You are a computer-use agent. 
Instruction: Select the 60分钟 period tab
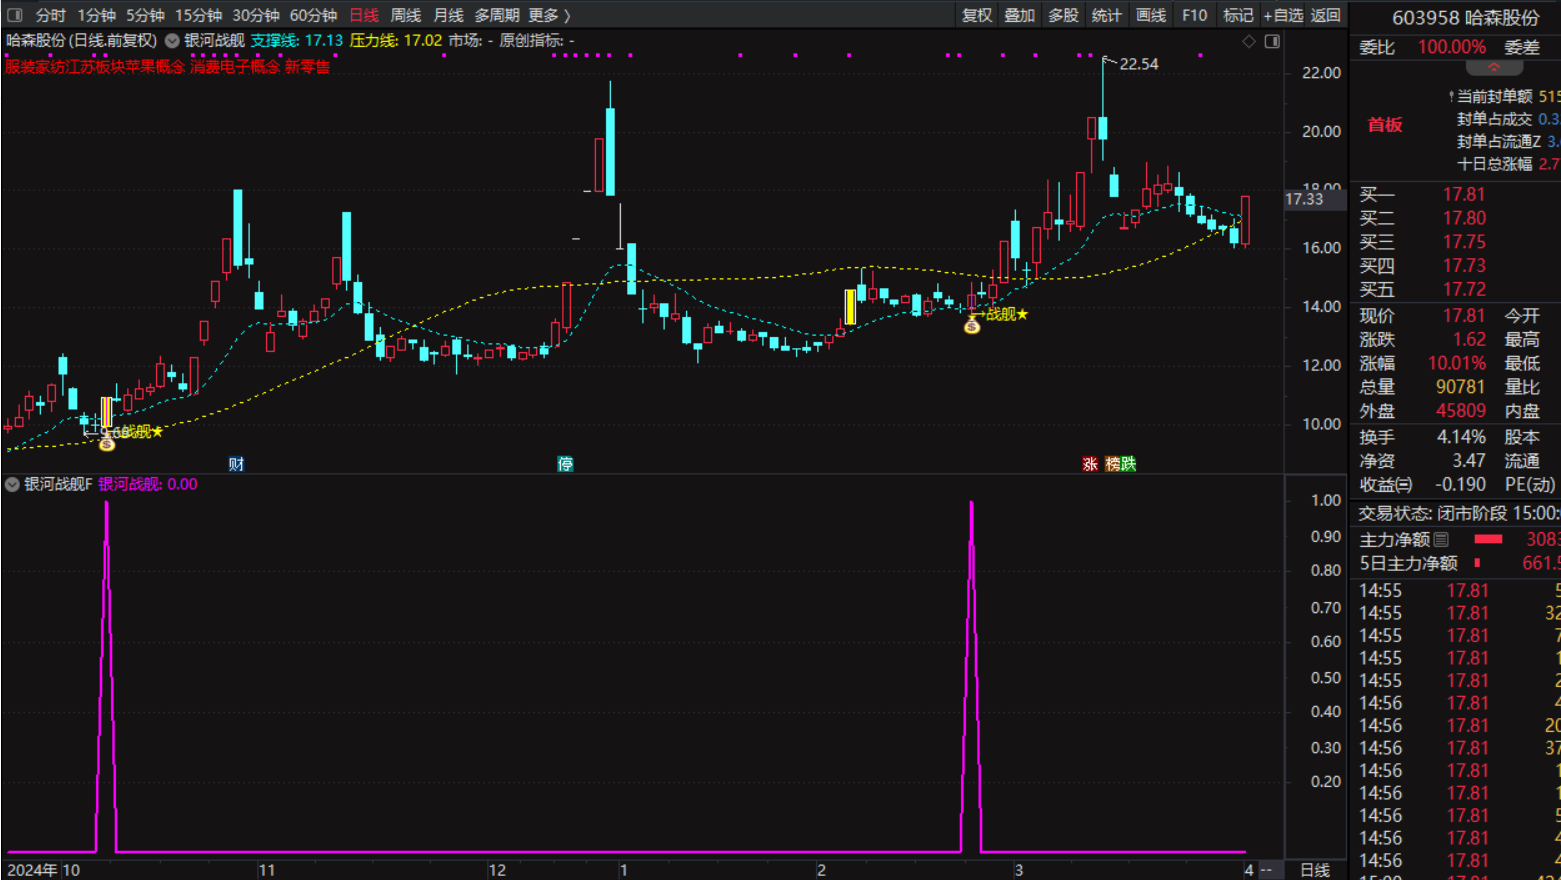coord(313,15)
